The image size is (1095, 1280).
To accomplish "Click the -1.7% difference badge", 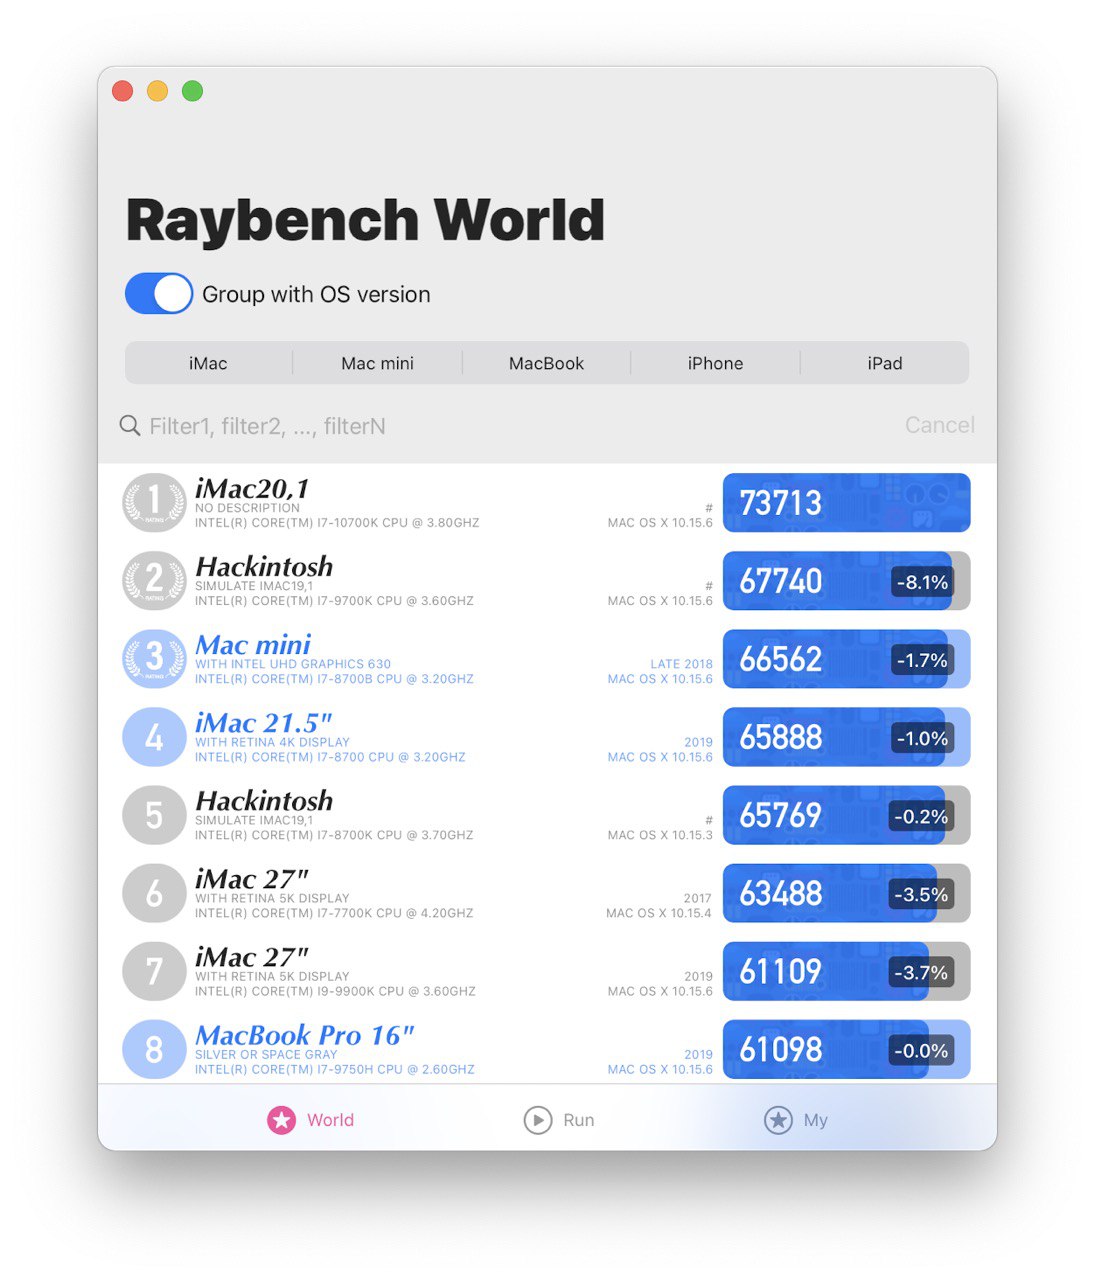I will tap(922, 659).
